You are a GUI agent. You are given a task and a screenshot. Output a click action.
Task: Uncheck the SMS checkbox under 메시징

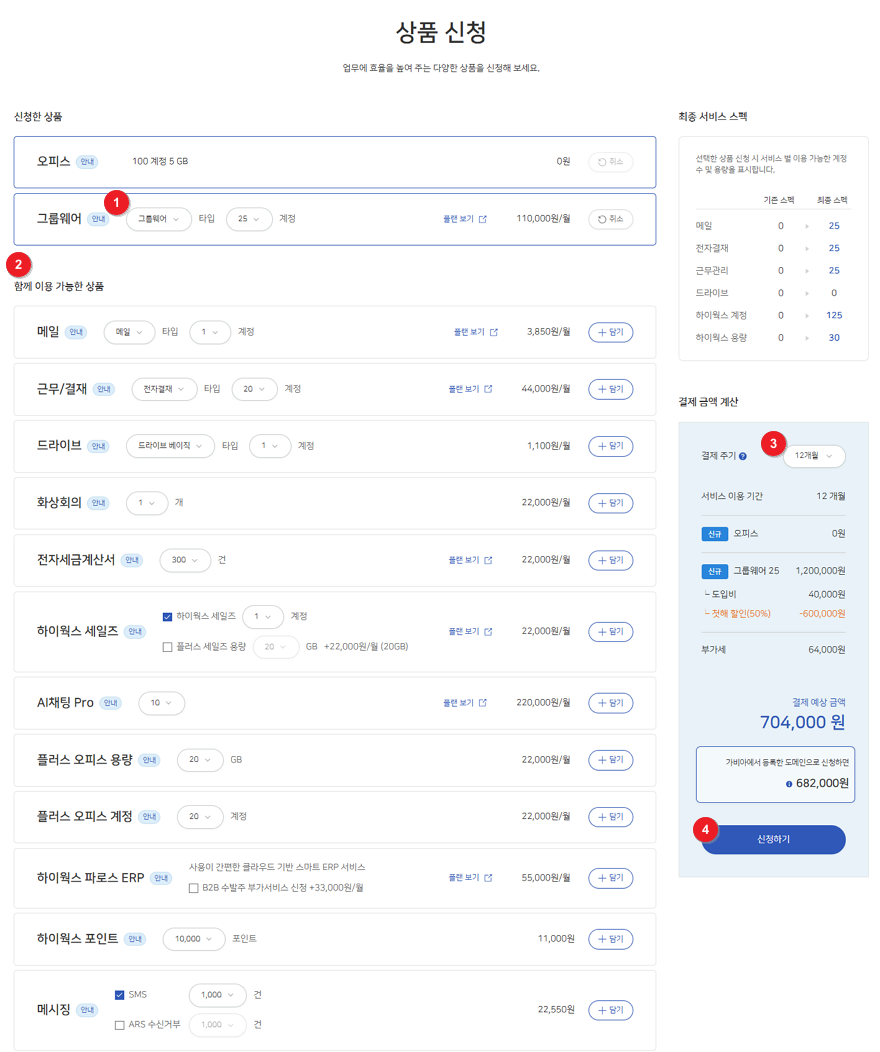point(120,995)
